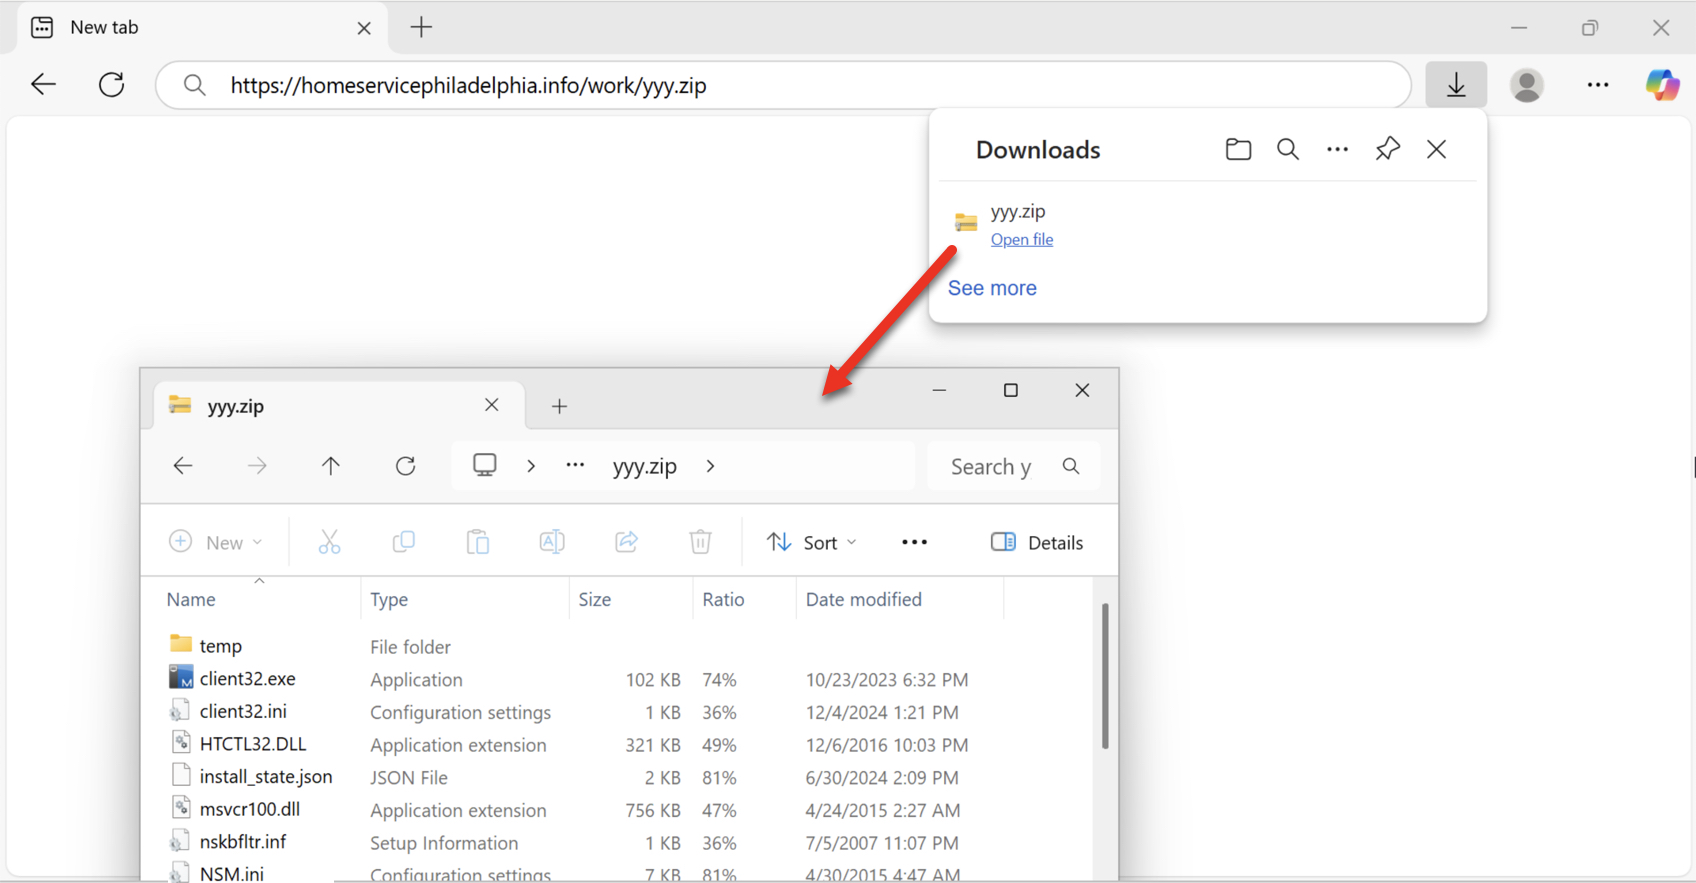Expand chevron after yyy.zip breadcrumb
Screen dimensions: 1696x883
[710, 466]
